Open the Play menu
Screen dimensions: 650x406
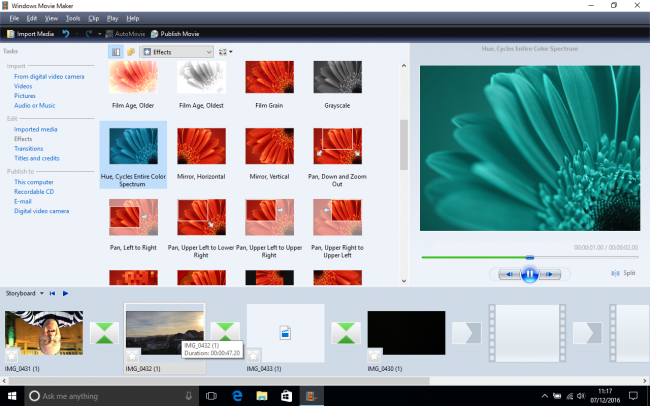coord(112,18)
